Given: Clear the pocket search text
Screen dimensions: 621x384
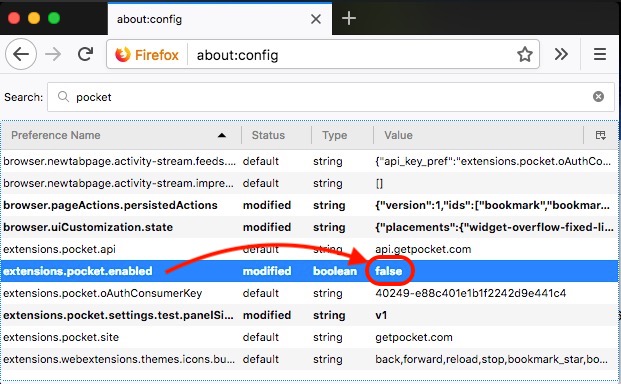Looking at the screenshot, I should (598, 97).
